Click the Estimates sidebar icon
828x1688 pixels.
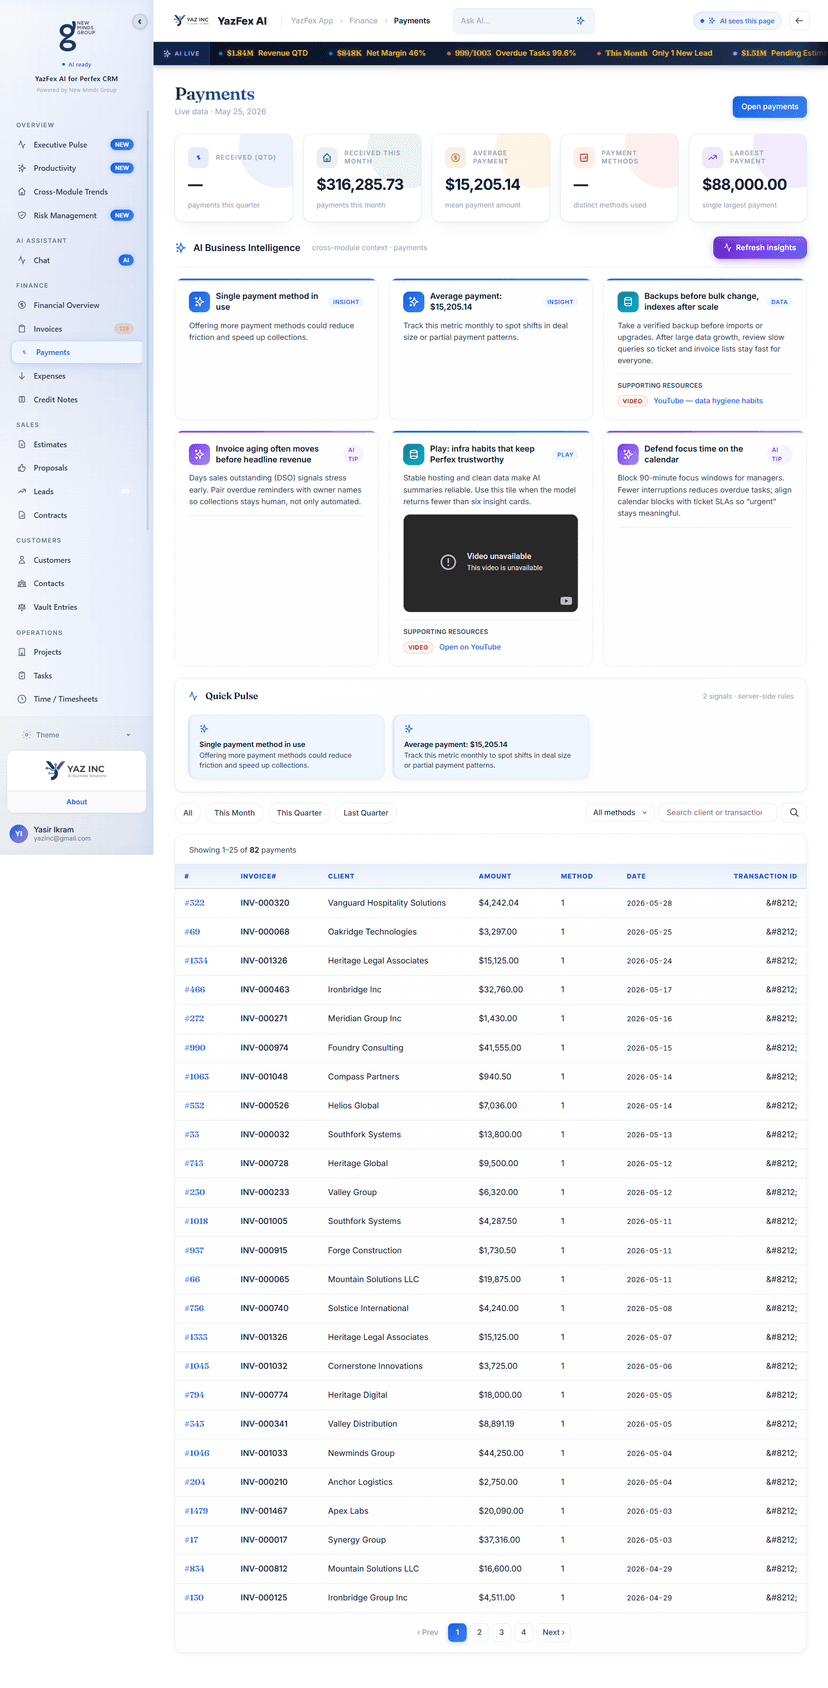pos(22,445)
